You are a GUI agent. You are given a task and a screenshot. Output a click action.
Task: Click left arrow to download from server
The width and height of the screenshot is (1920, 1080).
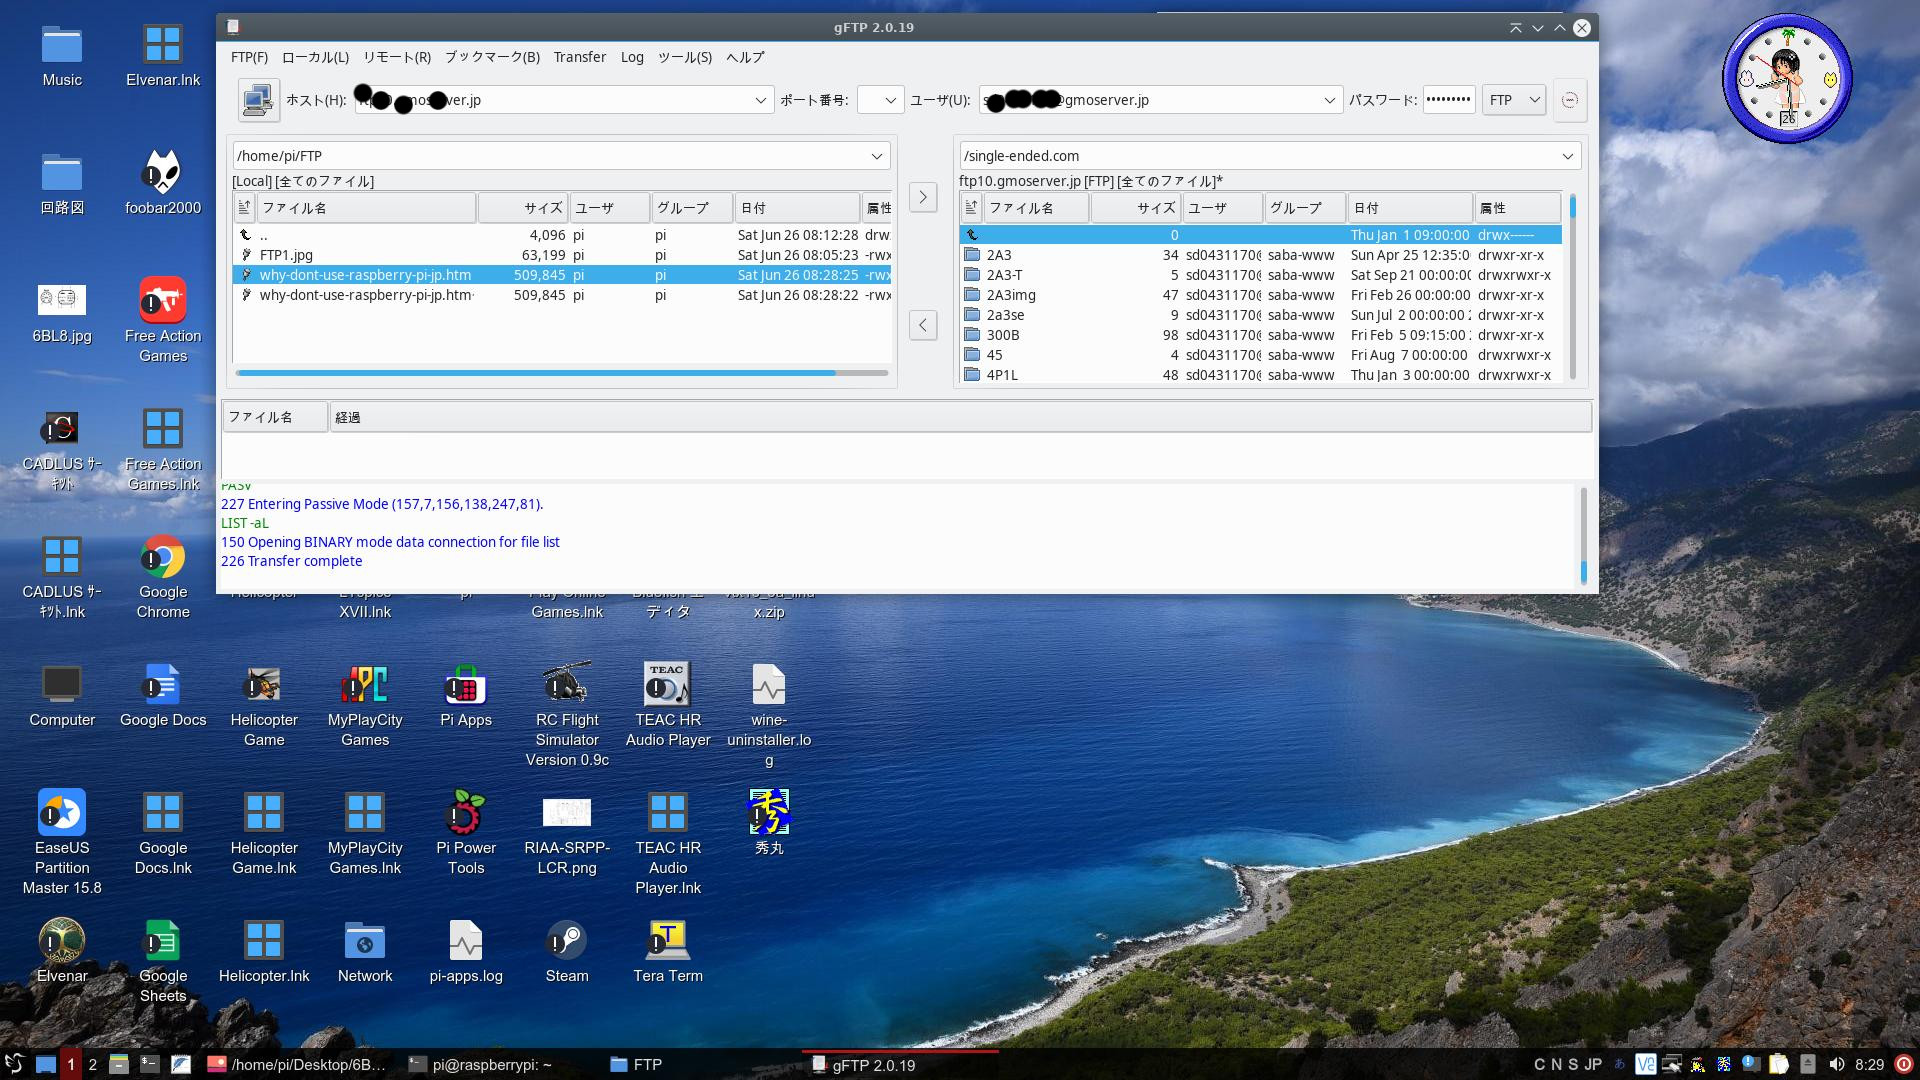(922, 325)
